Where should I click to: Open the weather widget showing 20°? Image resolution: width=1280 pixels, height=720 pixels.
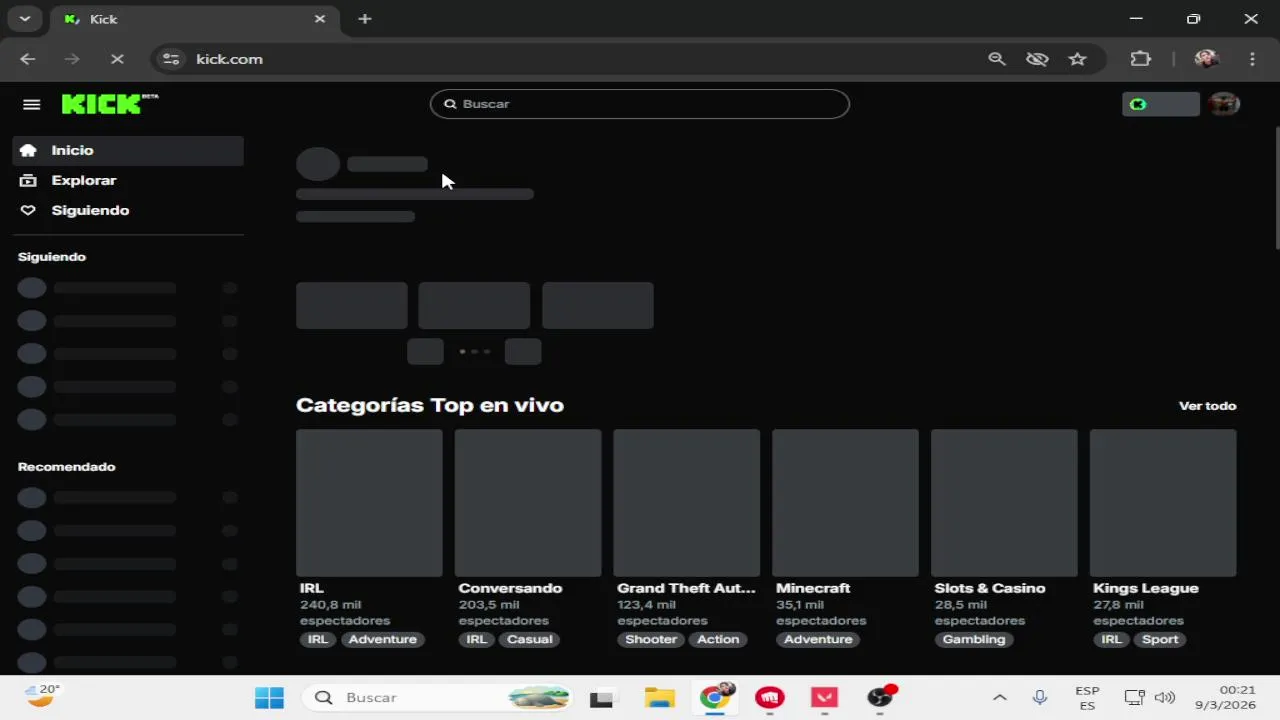[42, 696]
